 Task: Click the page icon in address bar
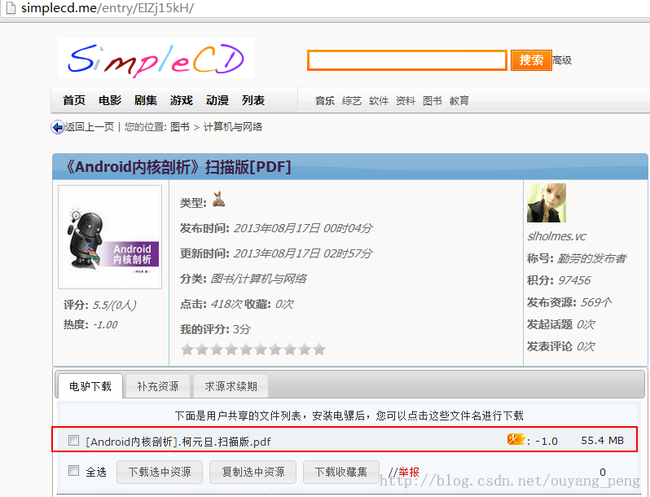coord(10,8)
